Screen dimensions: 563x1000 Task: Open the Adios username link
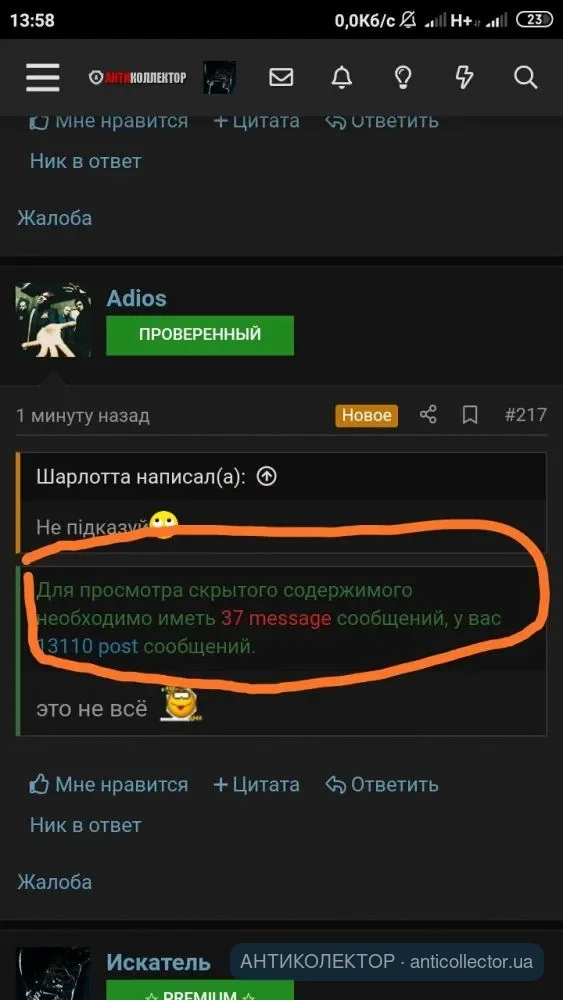[x=136, y=298]
